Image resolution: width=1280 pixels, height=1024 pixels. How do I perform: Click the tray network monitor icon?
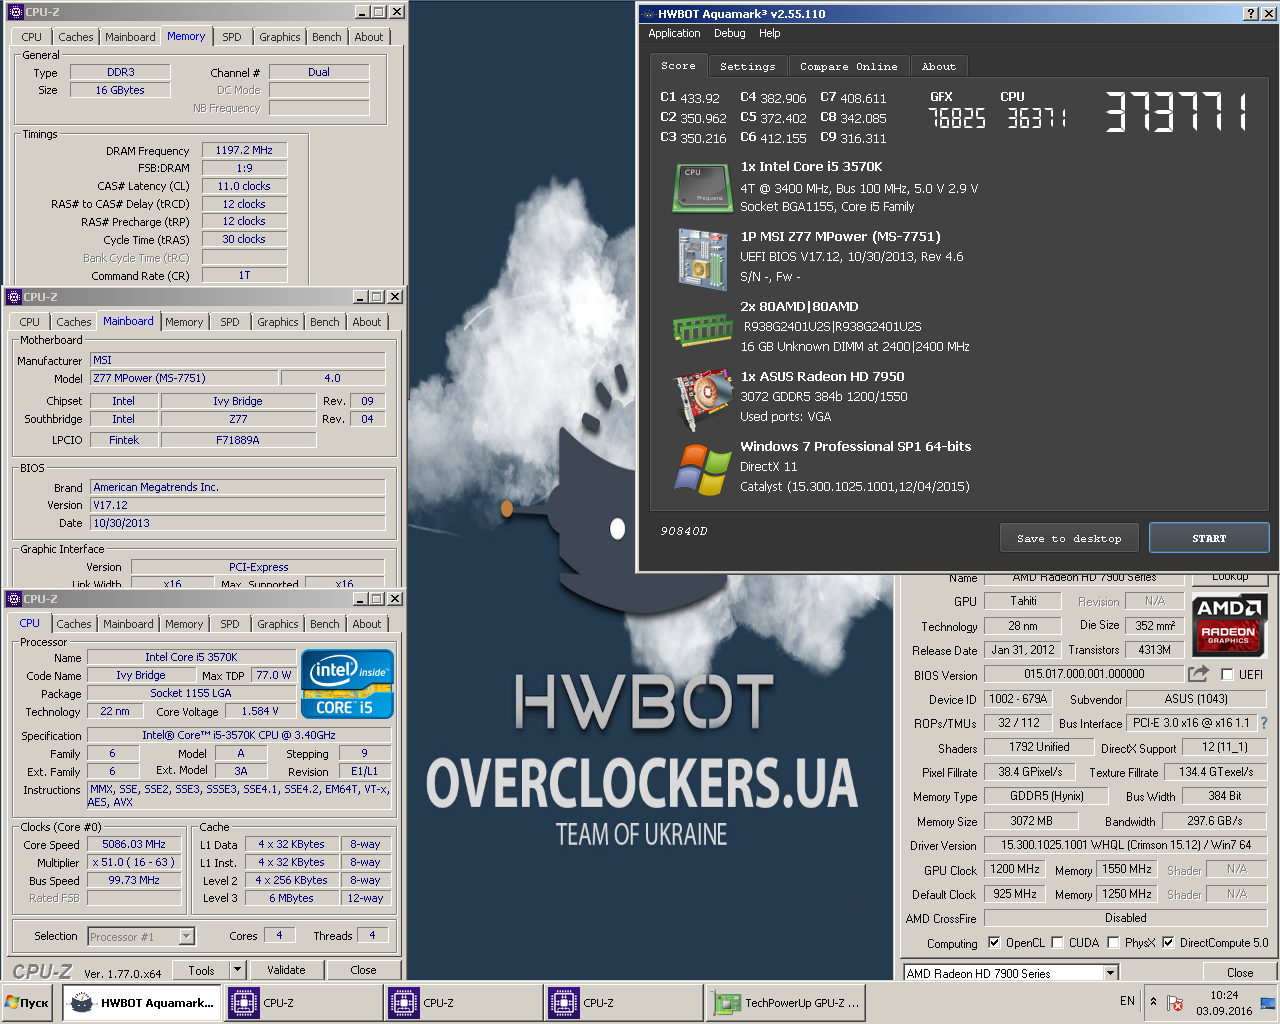coord(1267,1003)
